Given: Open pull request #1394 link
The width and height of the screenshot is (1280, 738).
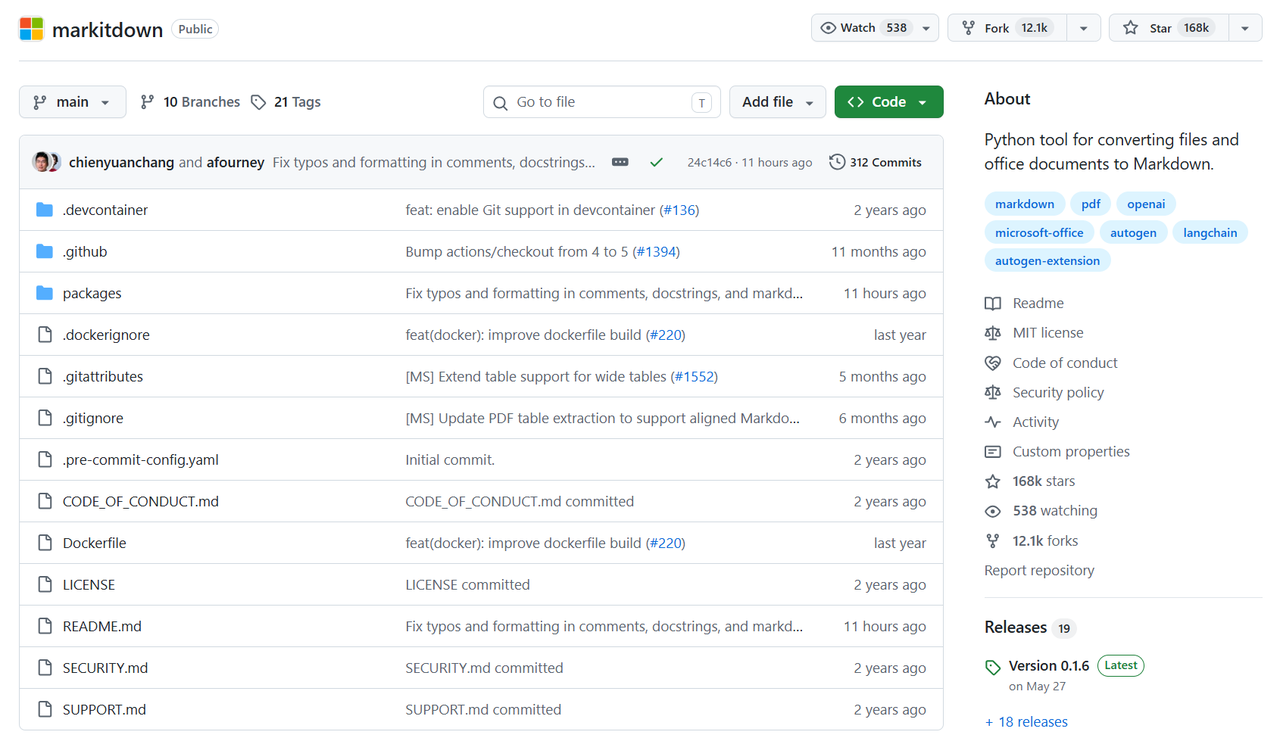Looking at the screenshot, I should pyautogui.click(x=656, y=252).
